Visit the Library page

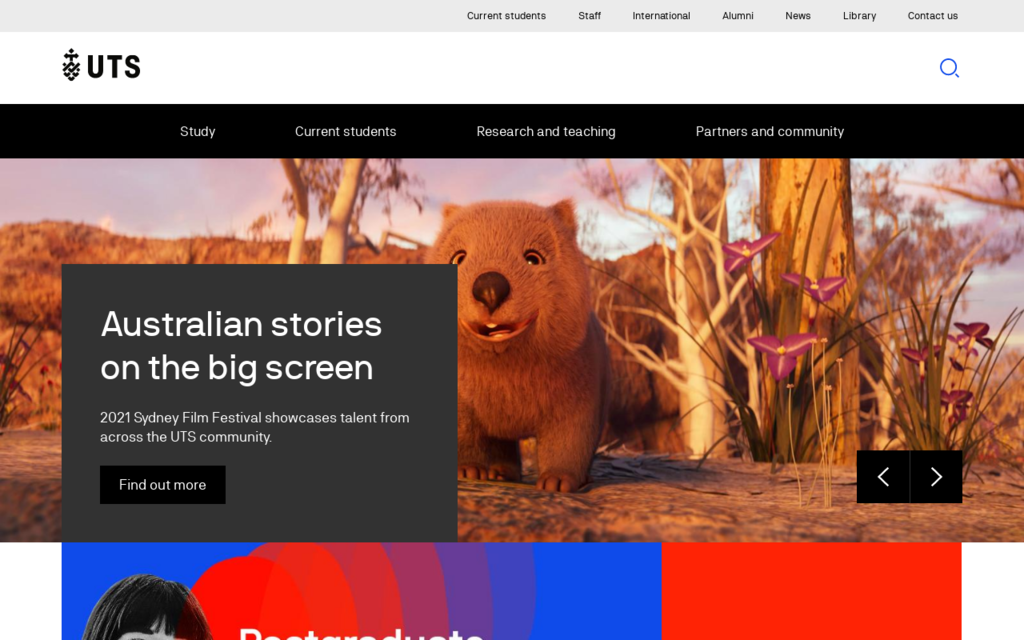[859, 15]
